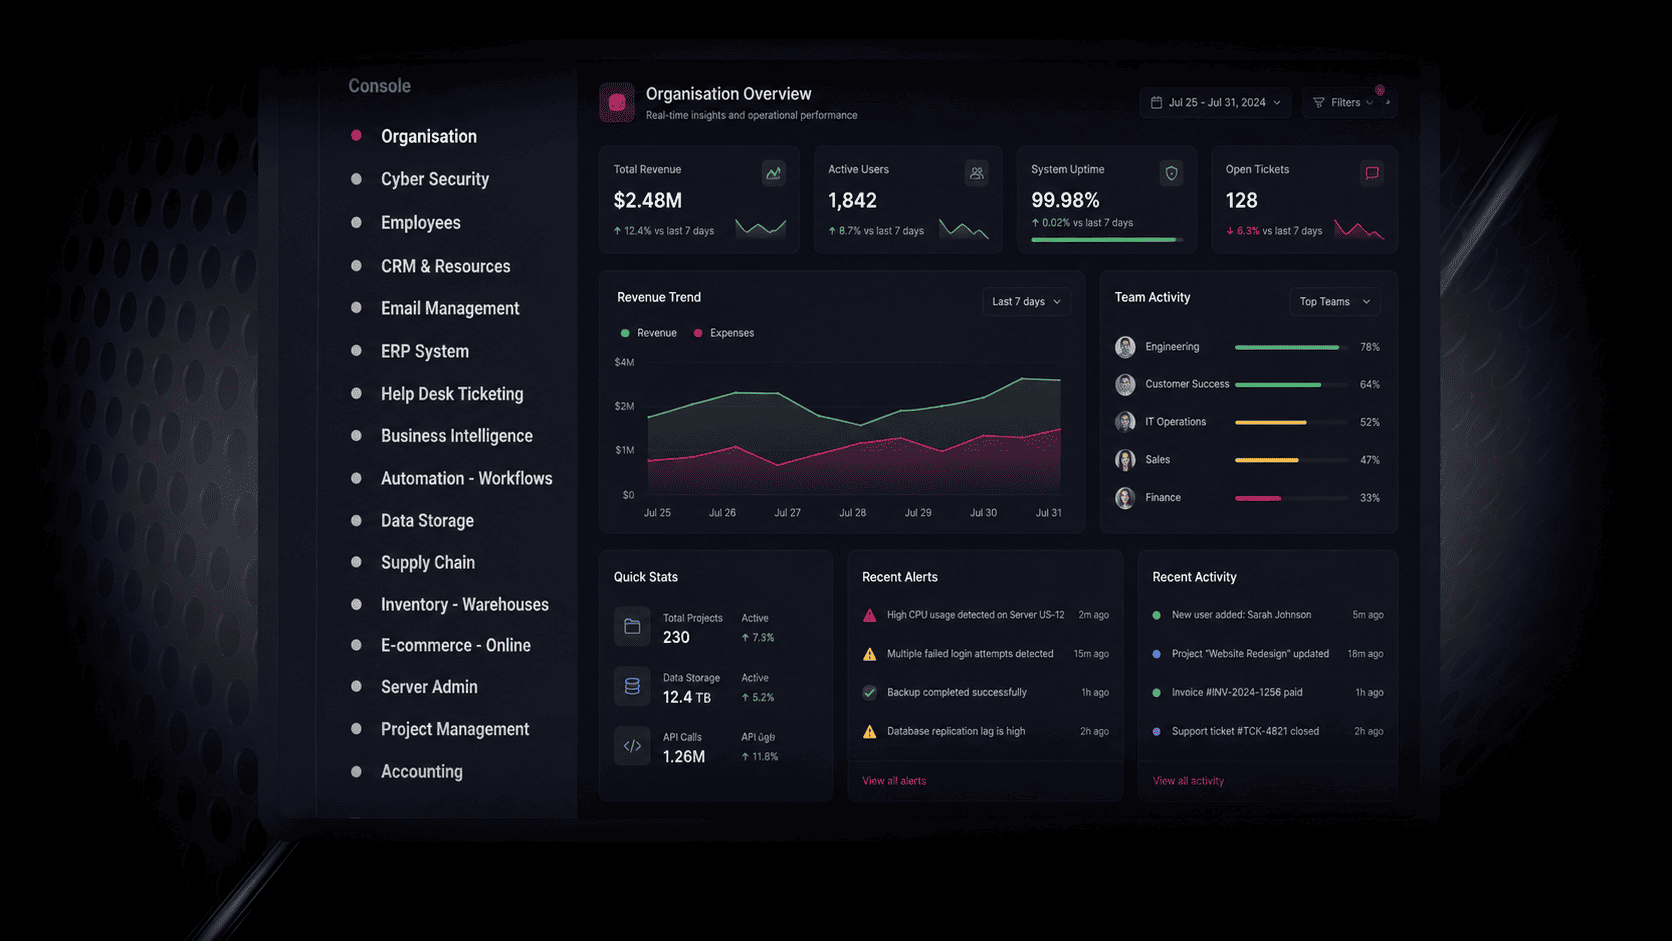1672x941 pixels.
Task: Toggle the Expenses legend series
Action: point(724,333)
